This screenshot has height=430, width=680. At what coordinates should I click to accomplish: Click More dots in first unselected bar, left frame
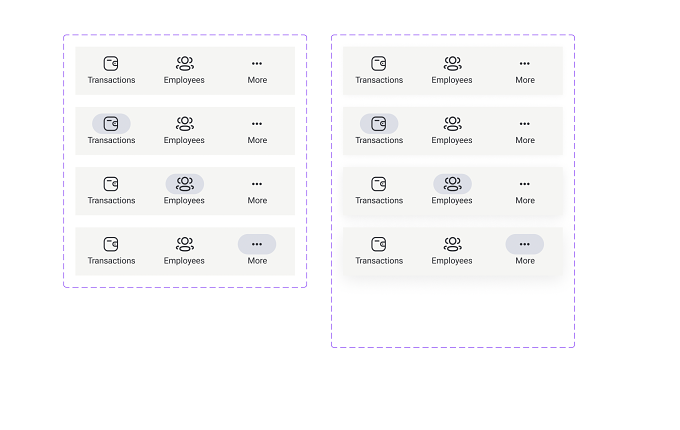(x=257, y=64)
